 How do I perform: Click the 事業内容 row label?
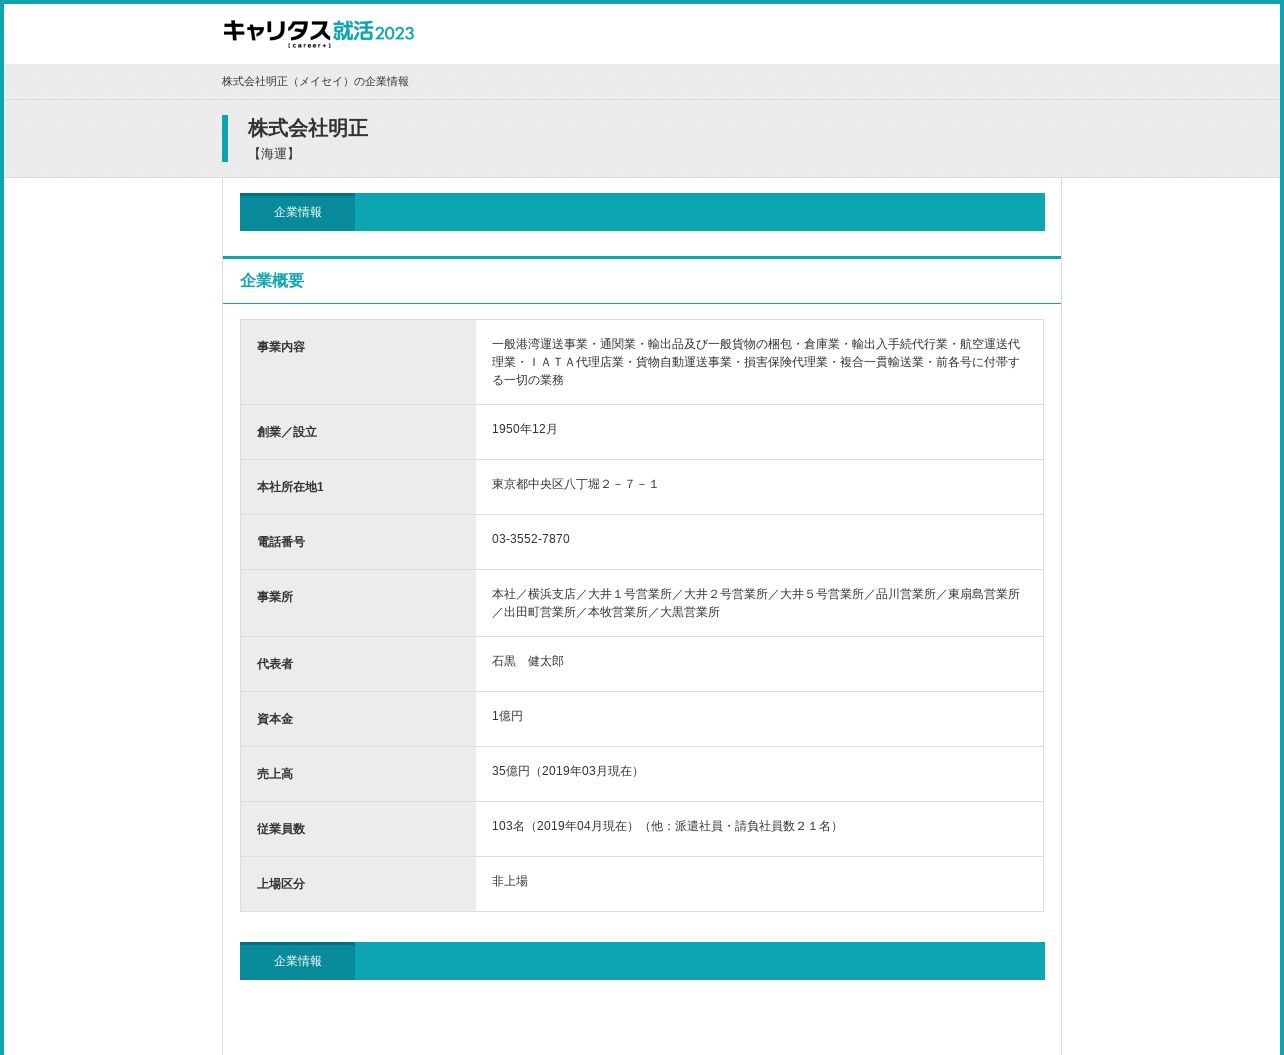[x=281, y=347]
